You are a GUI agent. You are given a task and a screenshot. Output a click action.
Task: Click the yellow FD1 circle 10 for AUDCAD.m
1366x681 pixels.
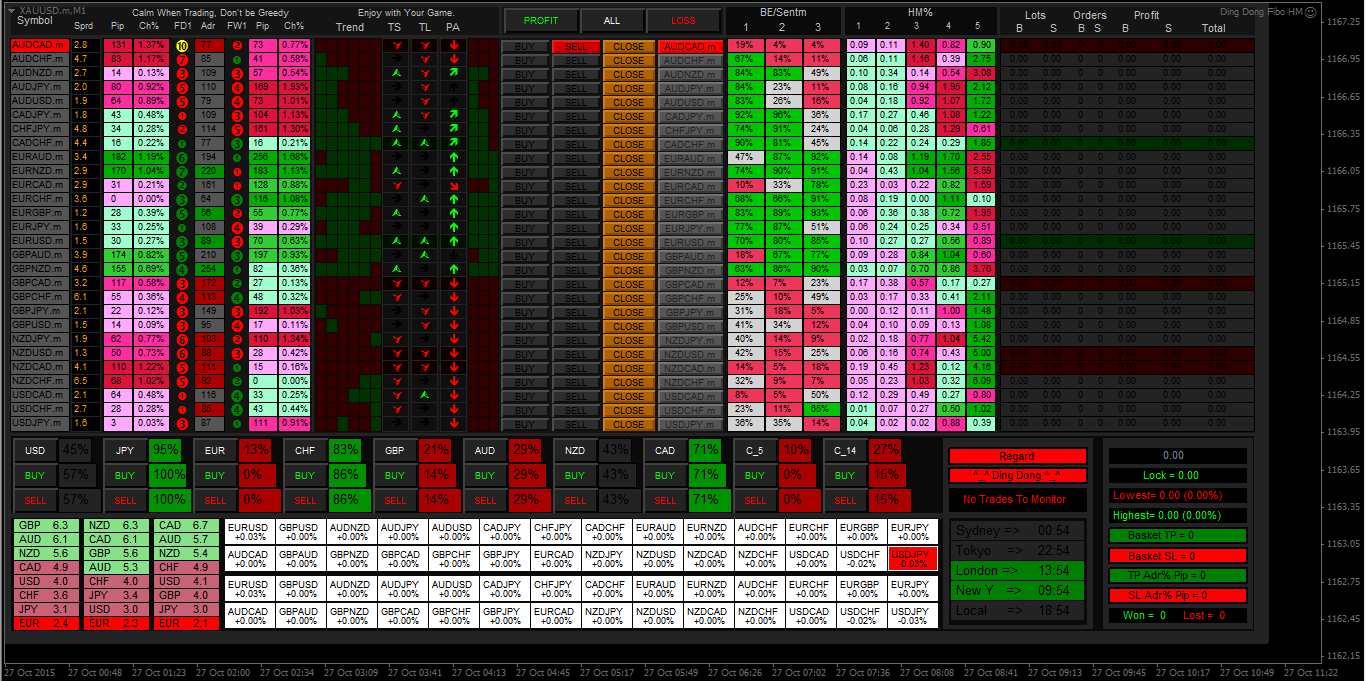coord(181,45)
